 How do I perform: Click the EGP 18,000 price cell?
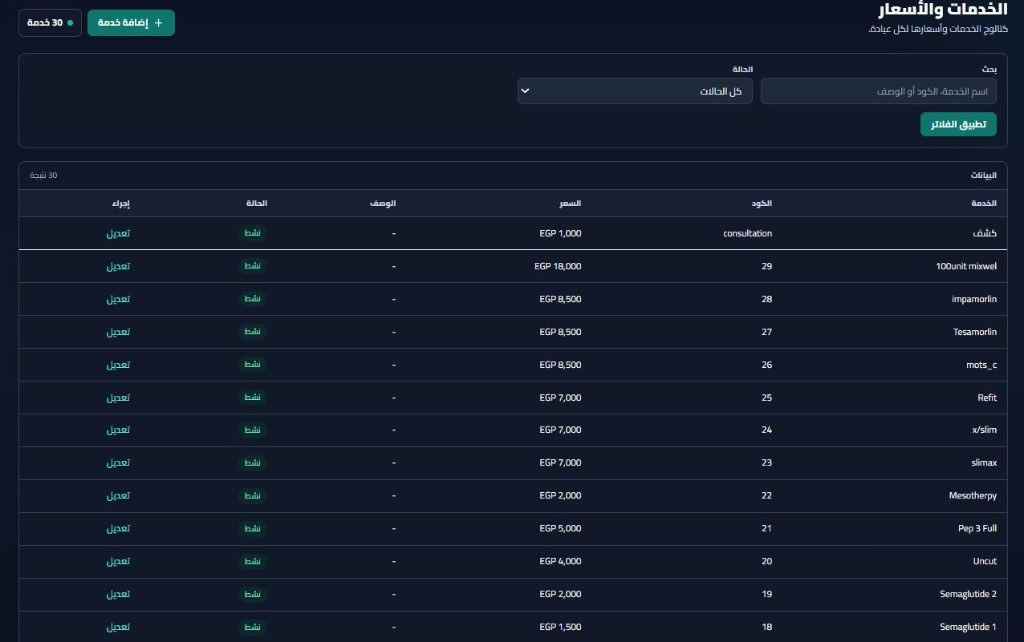coord(558,266)
